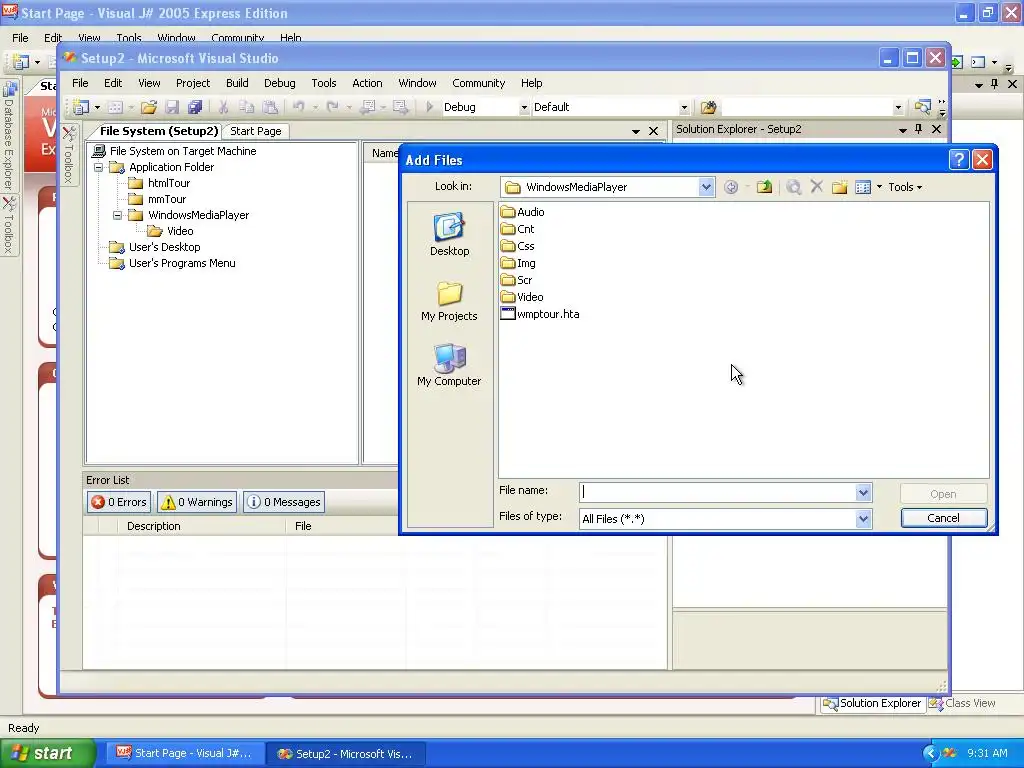Open the Cnt folder in file list

pos(517,229)
